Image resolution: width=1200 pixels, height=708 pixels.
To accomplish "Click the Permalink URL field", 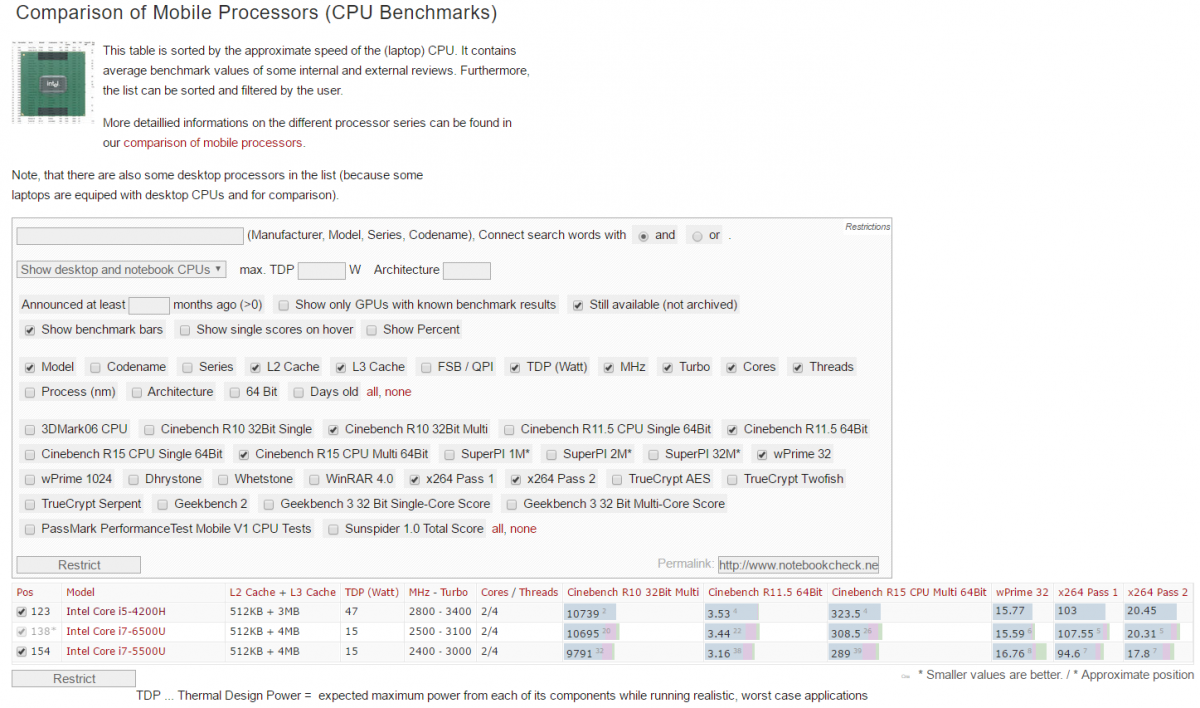I will coord(798,565).
